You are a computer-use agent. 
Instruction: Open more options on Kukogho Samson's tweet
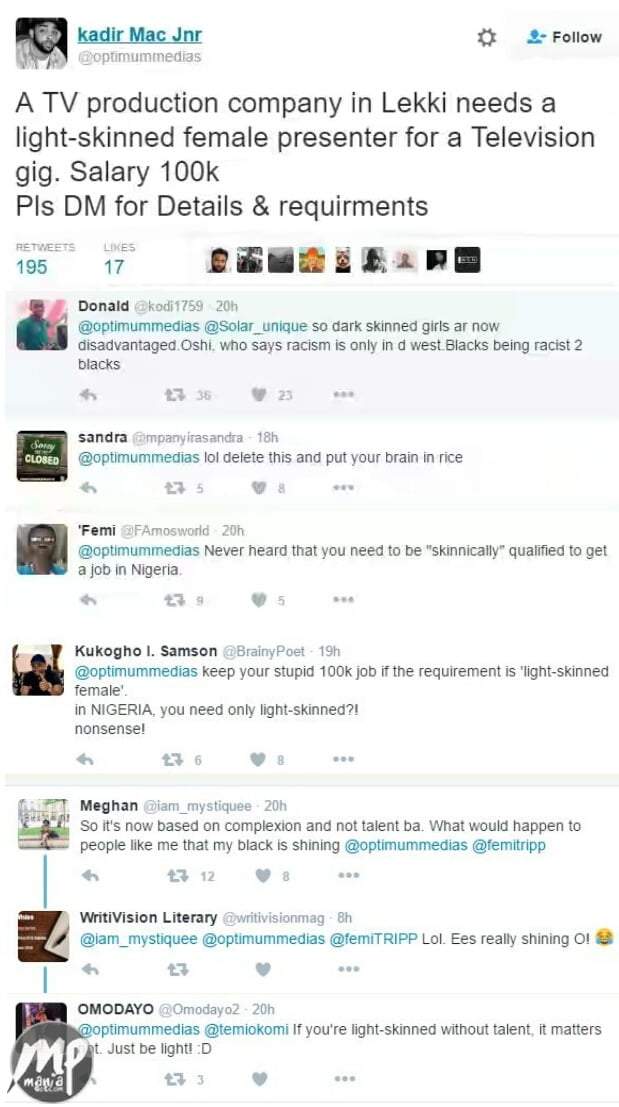(x=344, y=760)
